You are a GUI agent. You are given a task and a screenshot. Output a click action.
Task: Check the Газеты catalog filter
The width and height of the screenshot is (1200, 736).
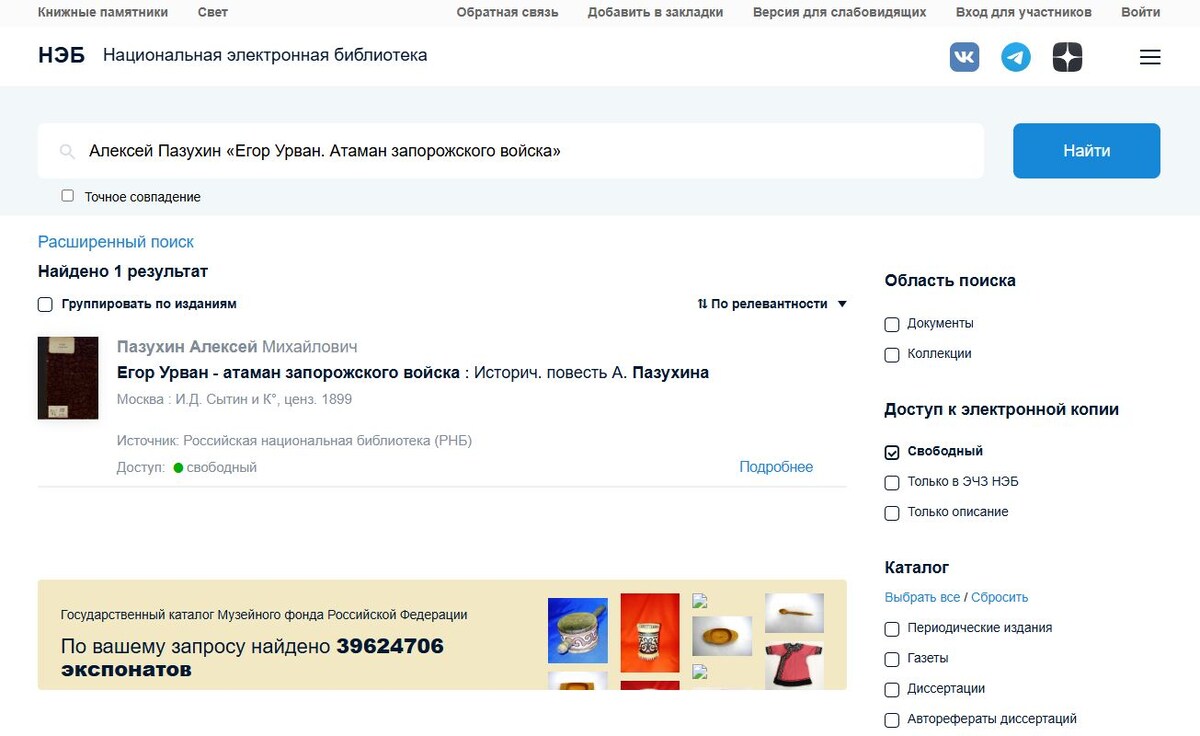click(892, 659)
